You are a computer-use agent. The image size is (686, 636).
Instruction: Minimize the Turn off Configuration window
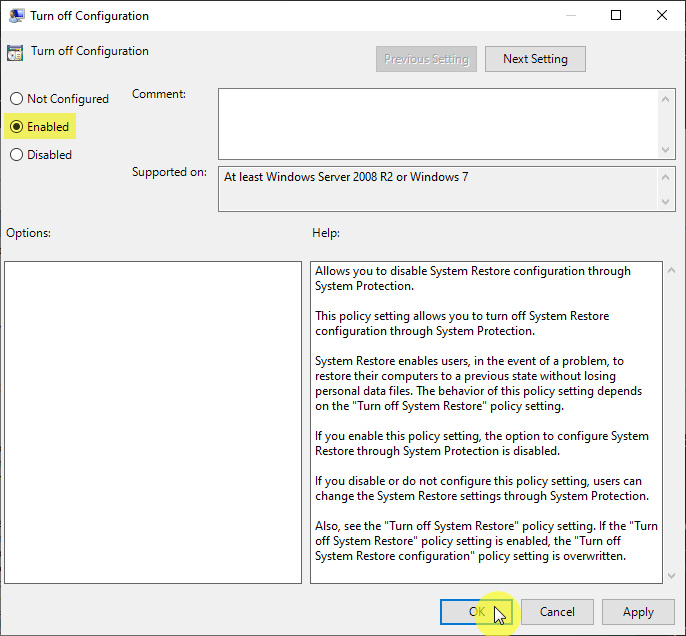tap(570, 16)
